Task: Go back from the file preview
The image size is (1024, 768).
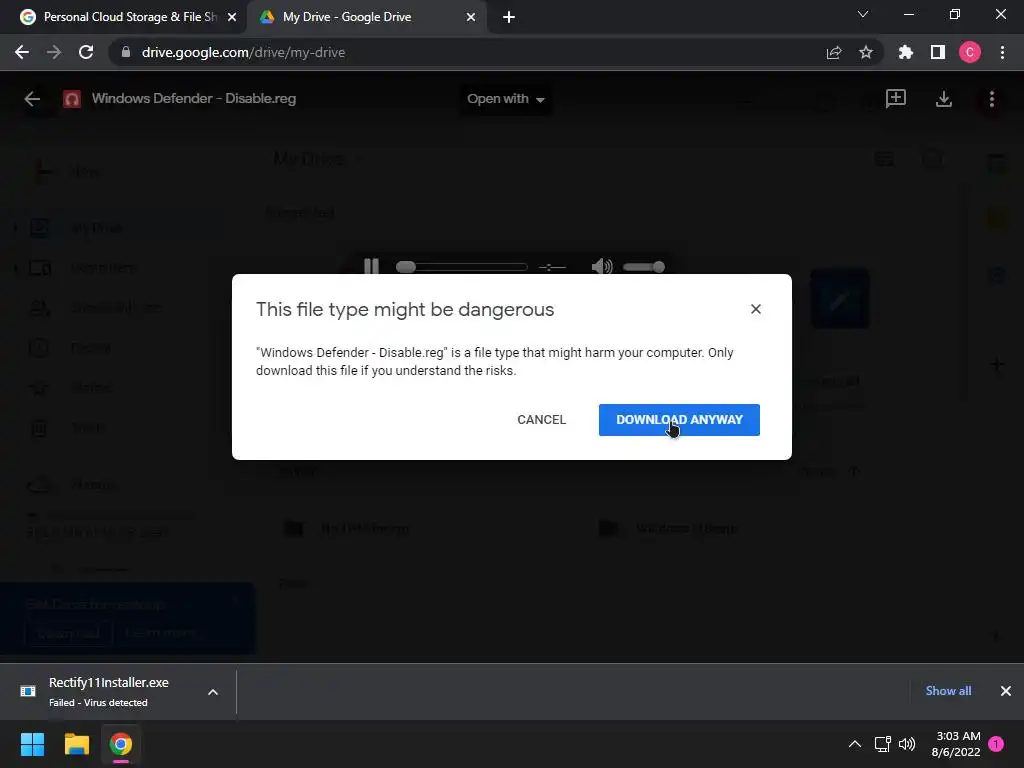Action: [32, 99]
